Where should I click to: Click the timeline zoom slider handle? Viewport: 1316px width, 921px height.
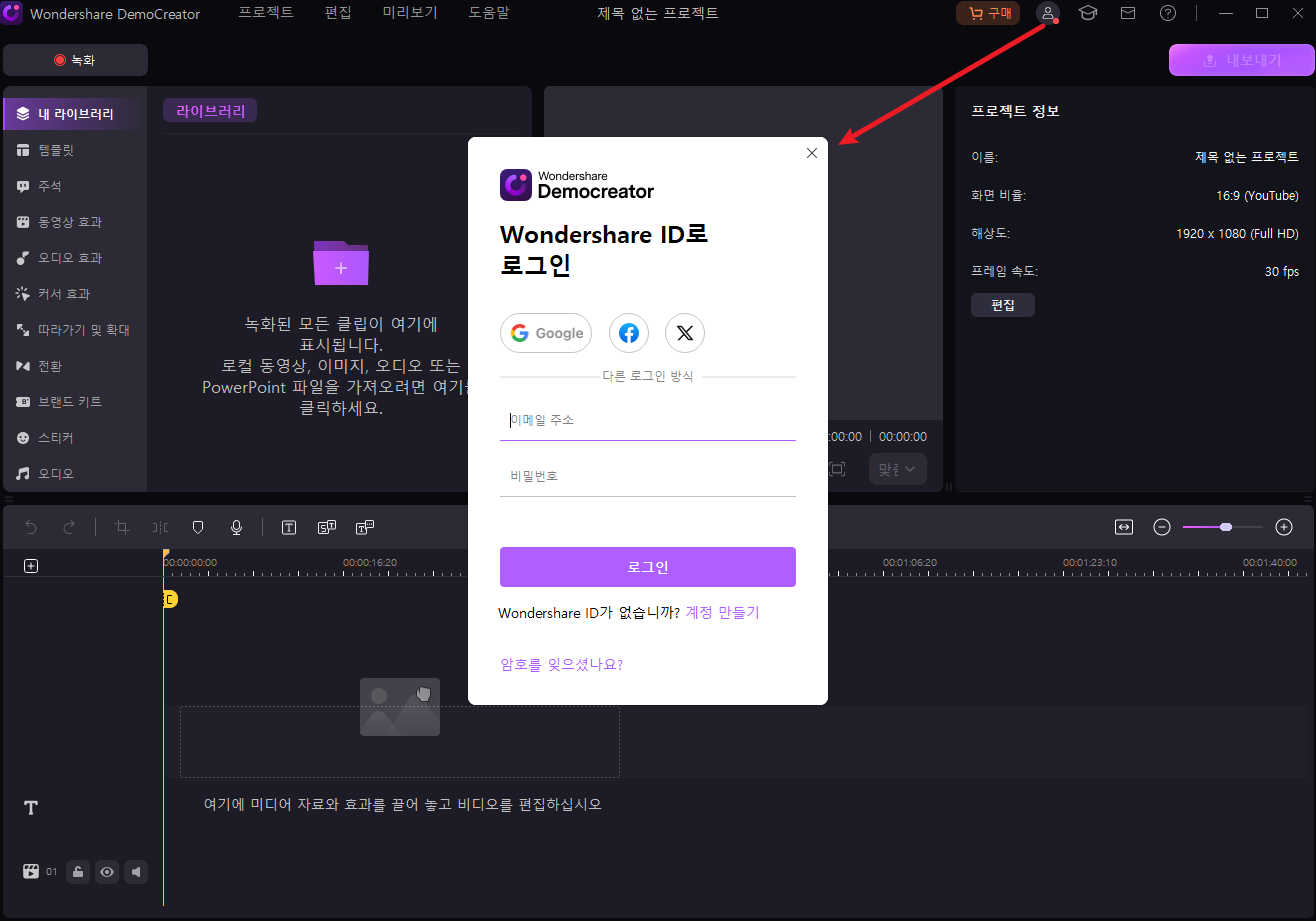pos(1226,527)
